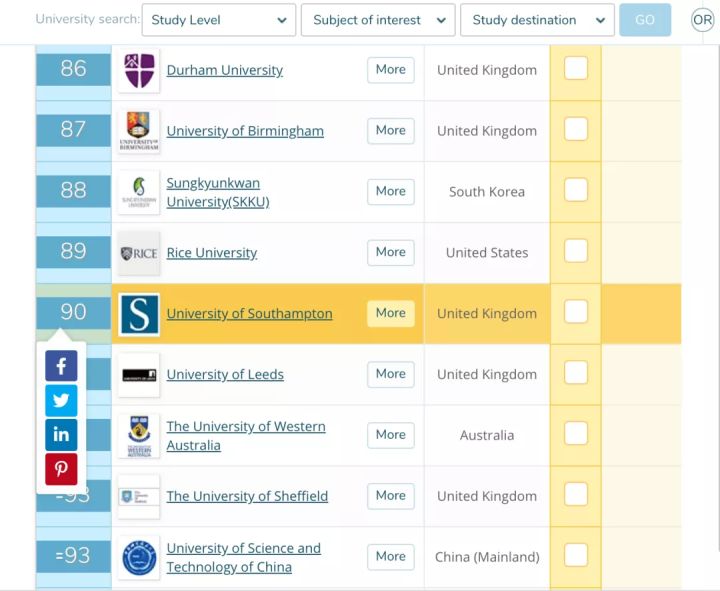
Task: Click the OR circle badge
Action: pos(703,20)
